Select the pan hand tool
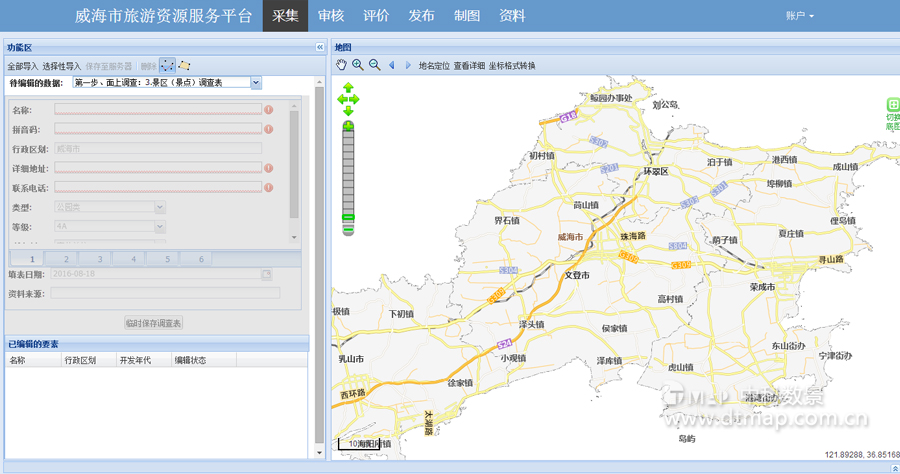 342,65
